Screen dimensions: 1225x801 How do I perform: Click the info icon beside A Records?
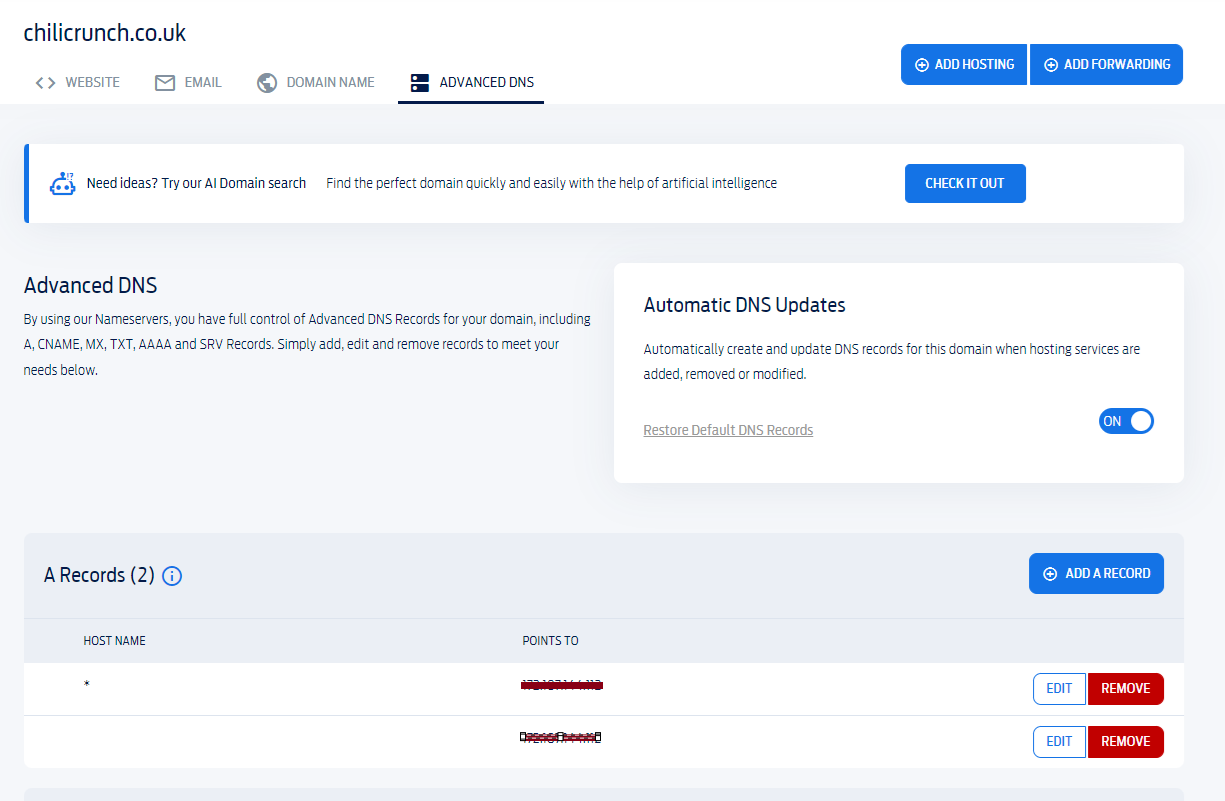[x=172, y=576]
